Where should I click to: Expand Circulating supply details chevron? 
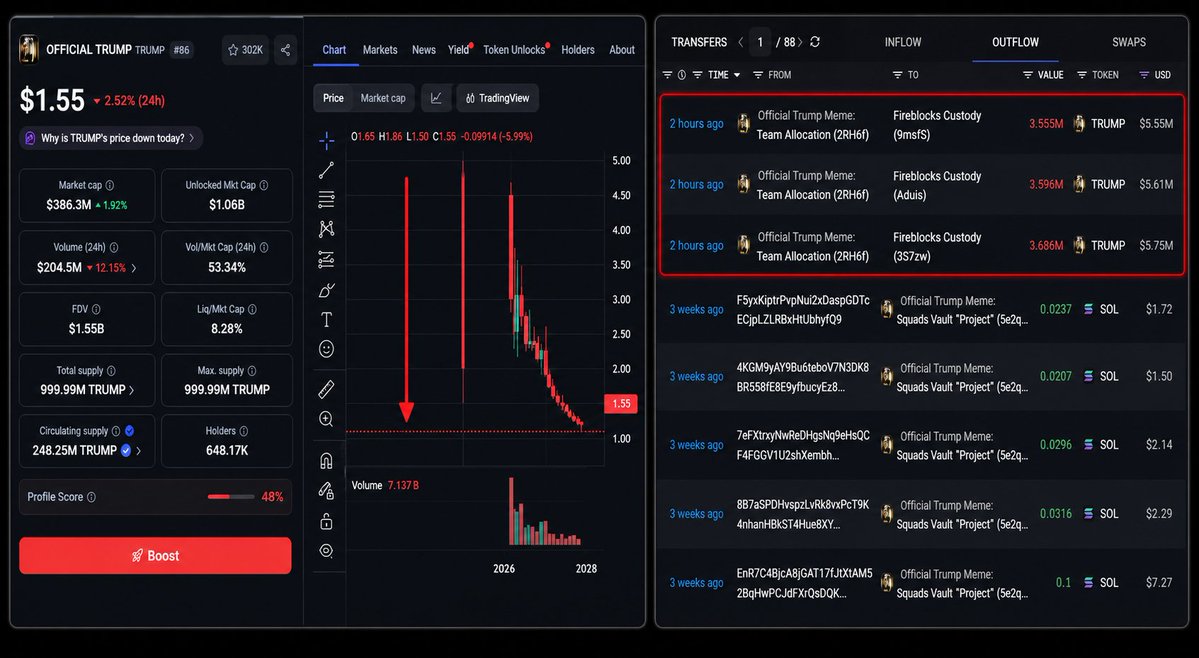pyautogui.click(x=138, y=451)
